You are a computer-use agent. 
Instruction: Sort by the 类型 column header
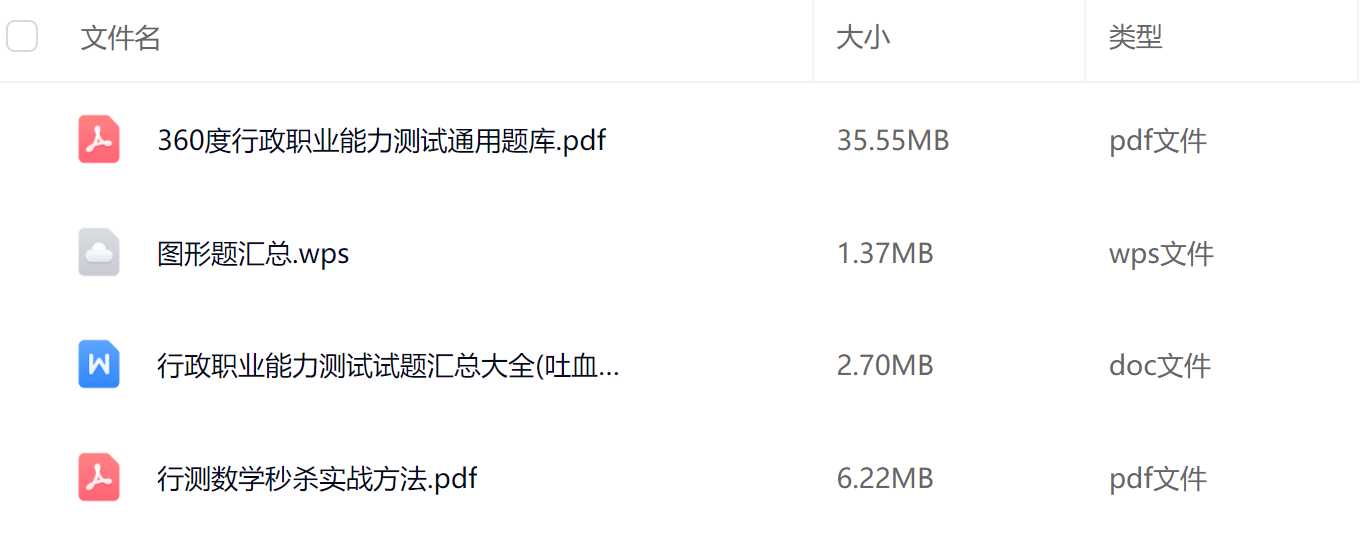coord(1135,38)
